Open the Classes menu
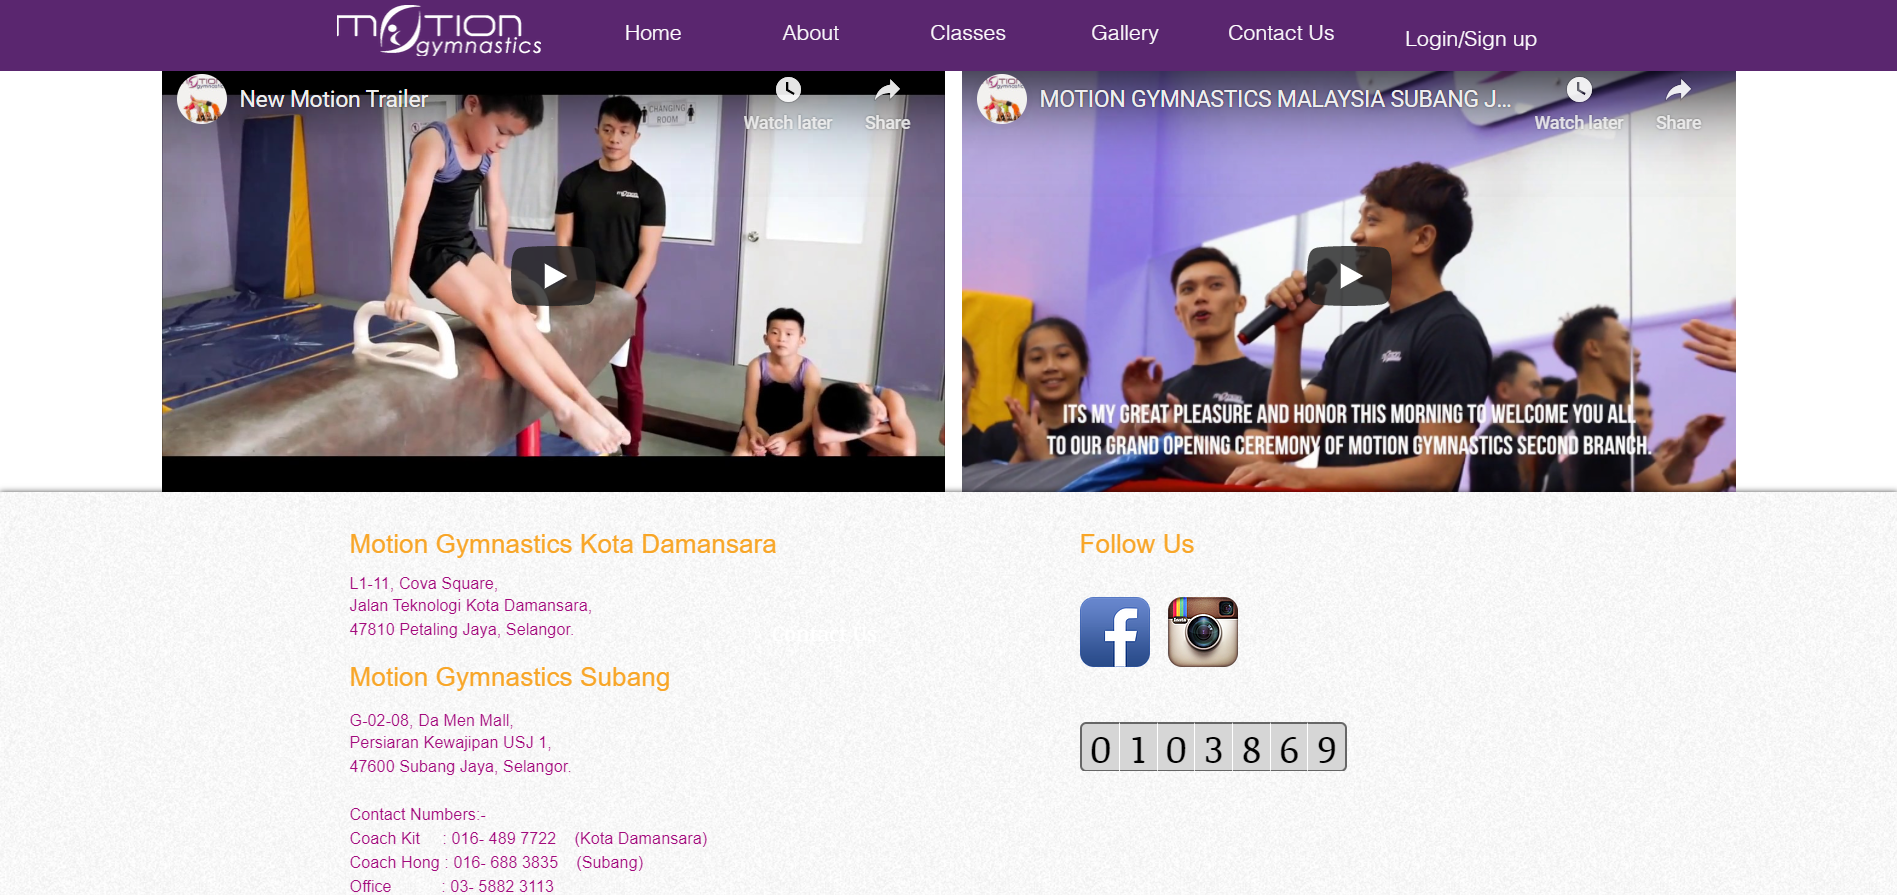This screenshot has height=895, width=1897. (x=967, y=33)
